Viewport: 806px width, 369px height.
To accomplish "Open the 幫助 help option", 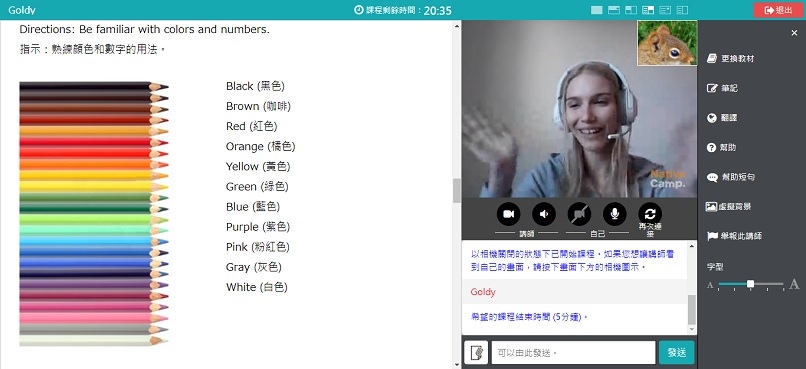I will 722,147.
